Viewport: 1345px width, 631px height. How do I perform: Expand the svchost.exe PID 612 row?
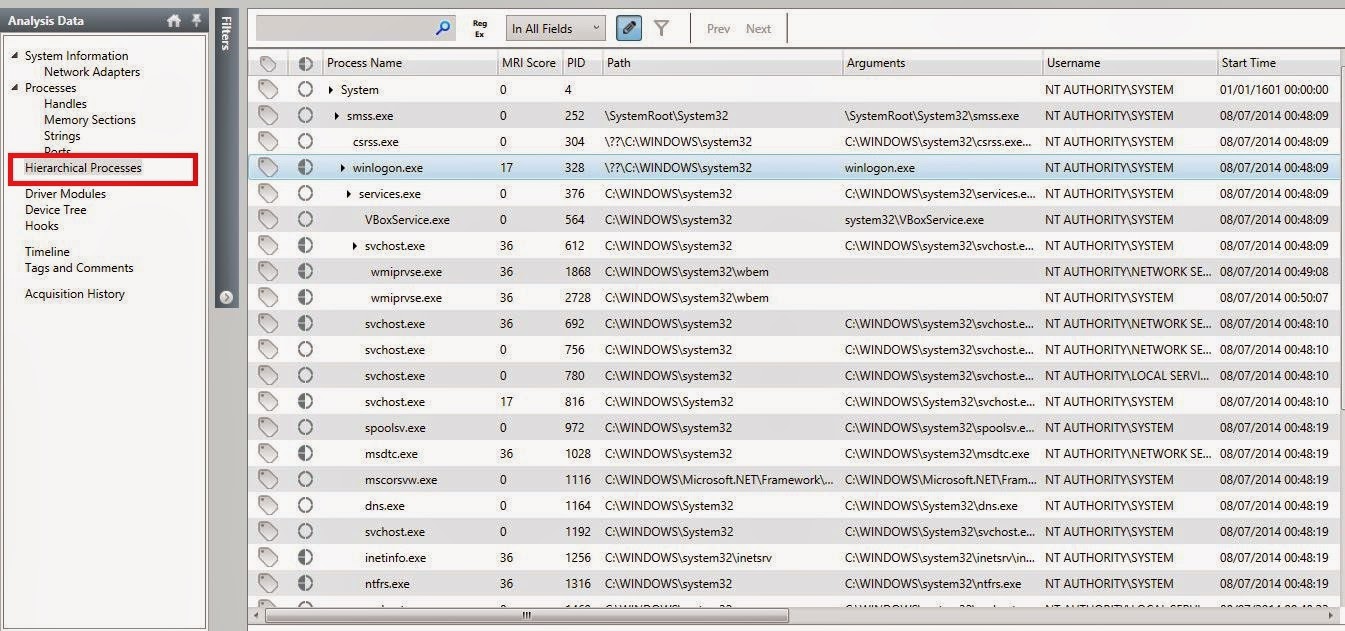click(x=355, y=246)
